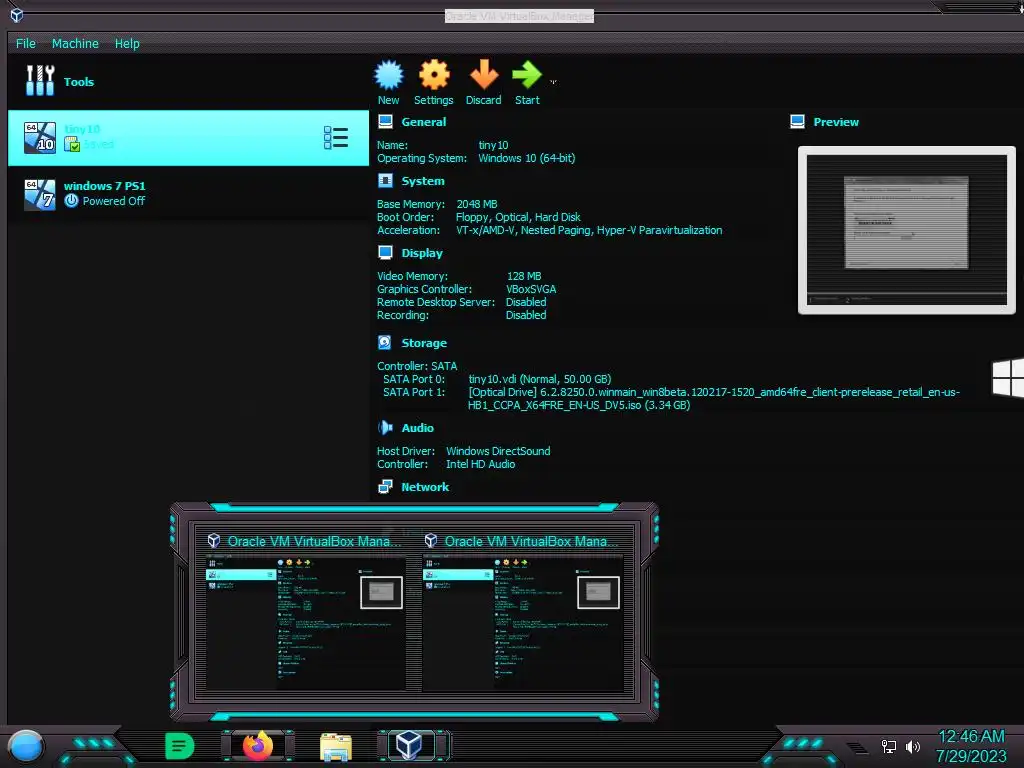The height and width of the screenshot is (768, 1024).
Task: Select the windows 7 PS1 machine
Action: click(x=188, y=194)
